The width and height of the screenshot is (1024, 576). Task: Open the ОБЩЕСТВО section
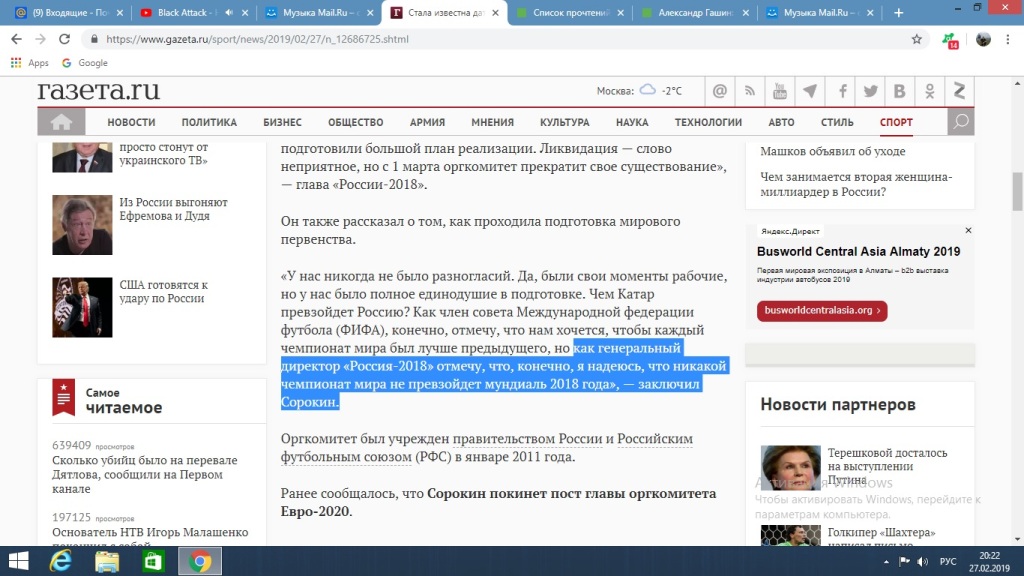[x=355, y=122]
